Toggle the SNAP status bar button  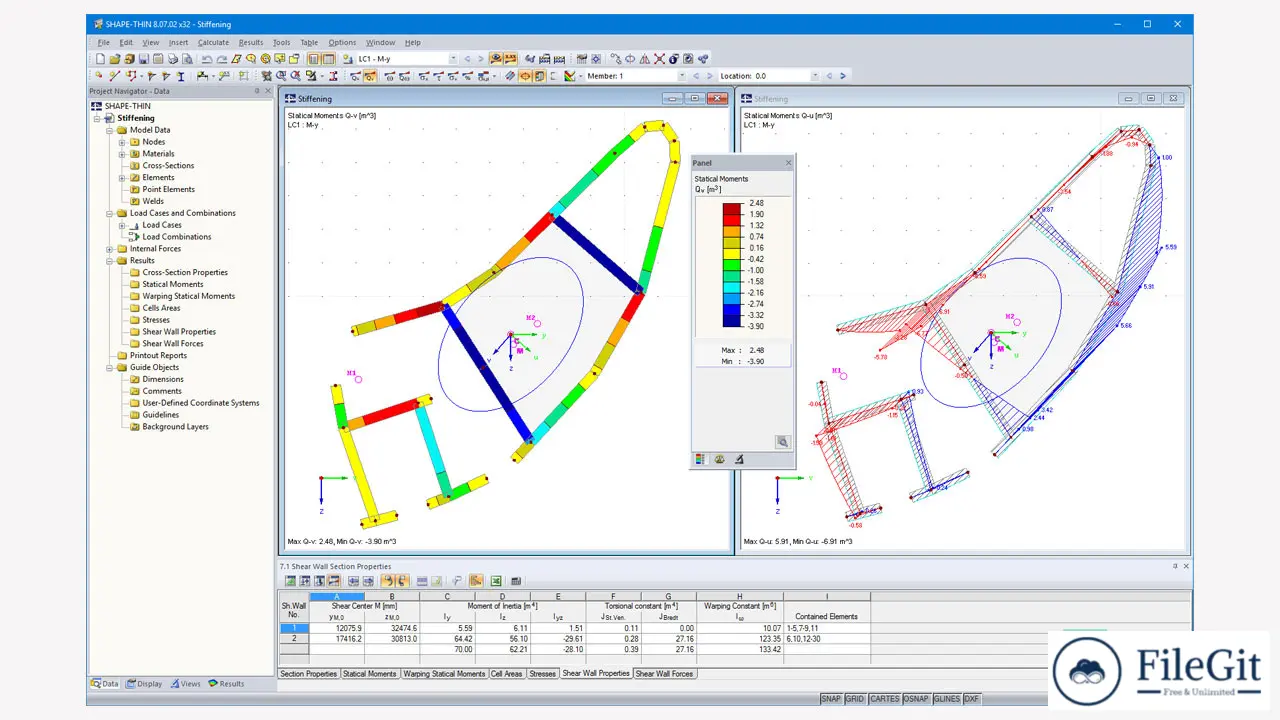(831, 699)
